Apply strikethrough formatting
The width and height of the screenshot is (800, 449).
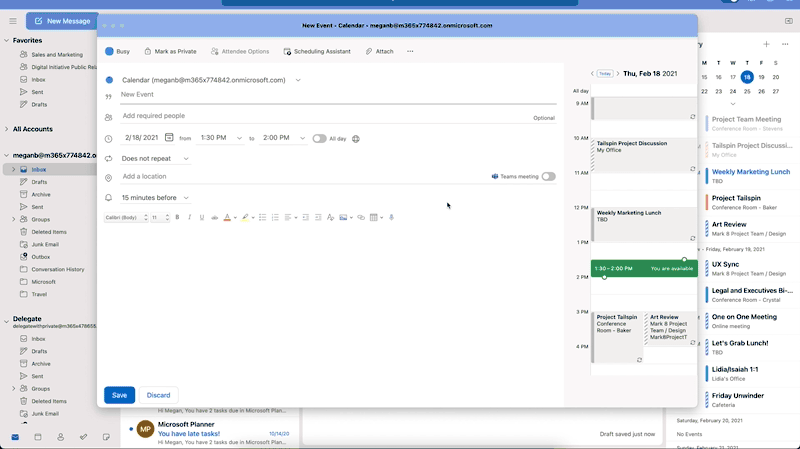click(214, 217)
